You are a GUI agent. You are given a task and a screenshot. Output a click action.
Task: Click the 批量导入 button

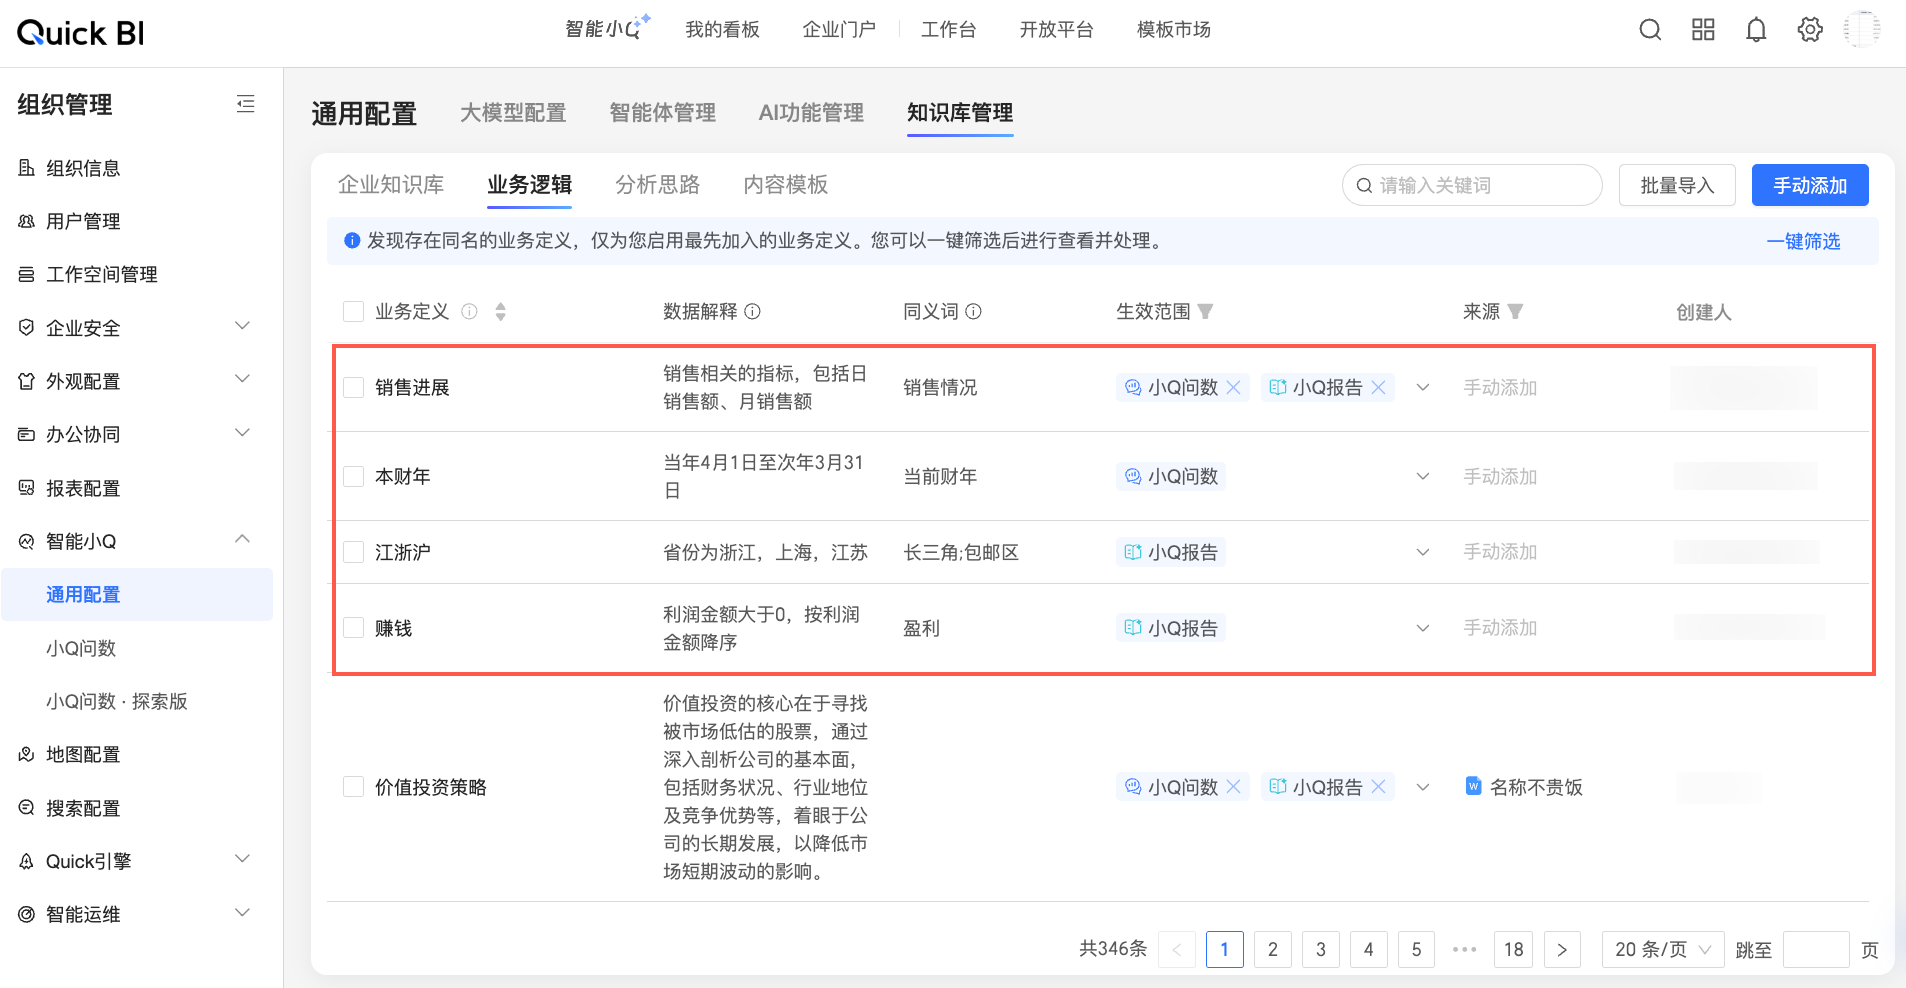[1677, 185]
